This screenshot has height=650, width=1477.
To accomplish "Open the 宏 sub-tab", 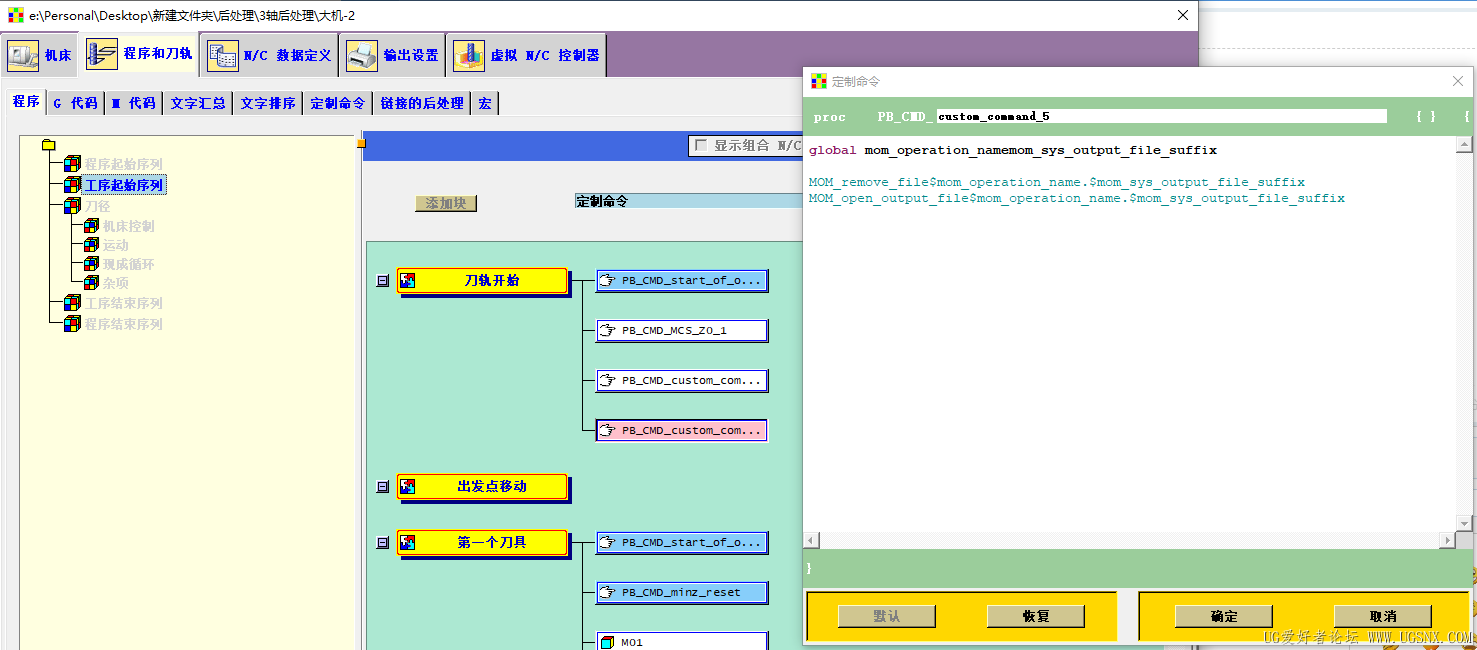I will (484, 102).
